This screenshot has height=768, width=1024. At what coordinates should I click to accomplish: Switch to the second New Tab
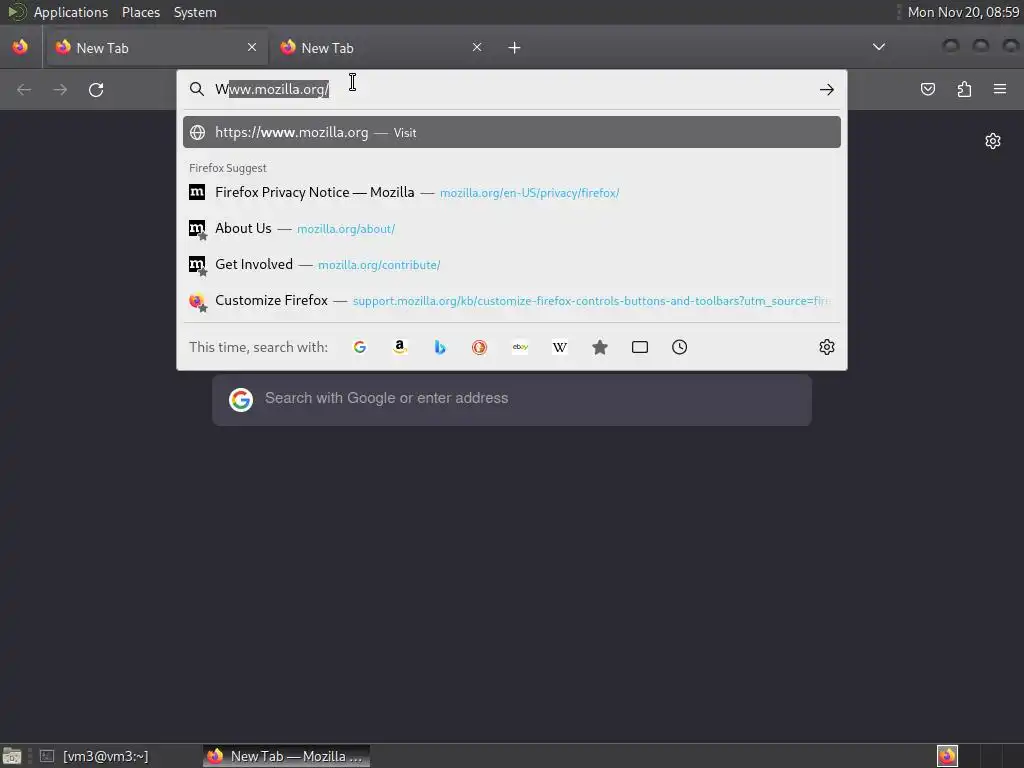[381, 48]
